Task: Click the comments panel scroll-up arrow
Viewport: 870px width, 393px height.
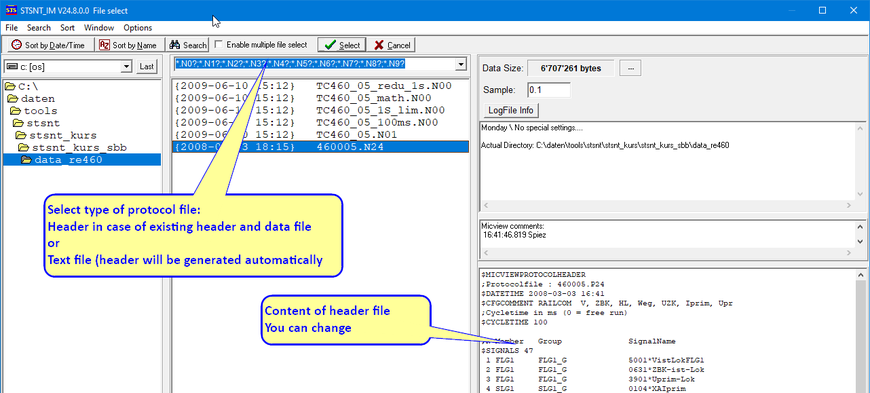Action: click(x=860, y=226)
